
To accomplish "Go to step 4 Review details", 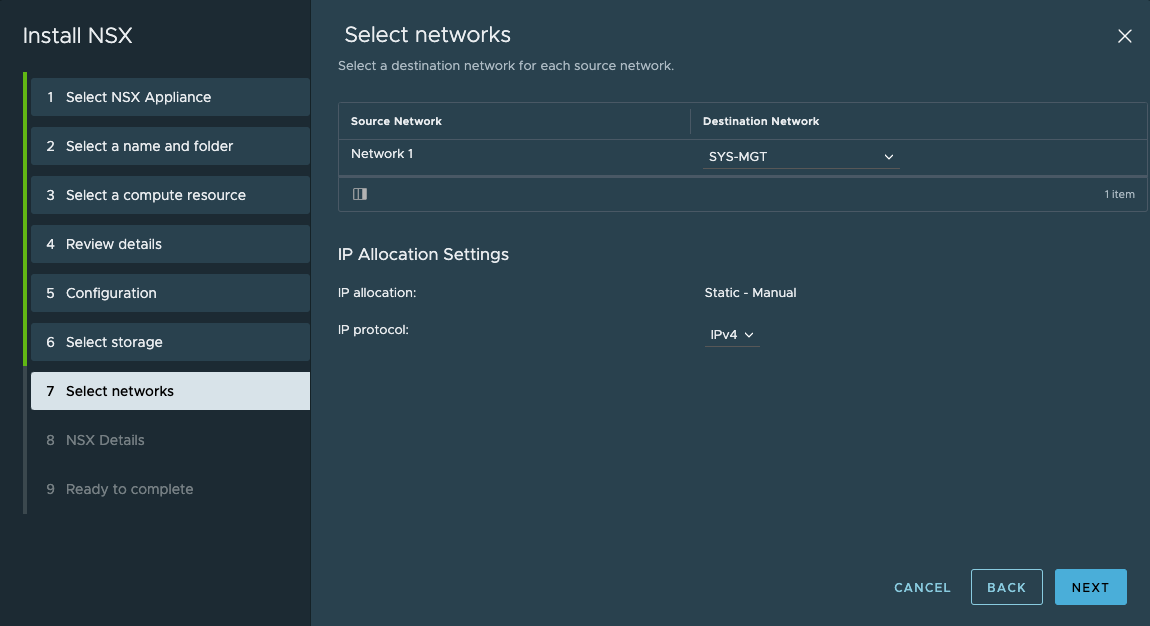I will pyautogui.click(x=170, y=244).
